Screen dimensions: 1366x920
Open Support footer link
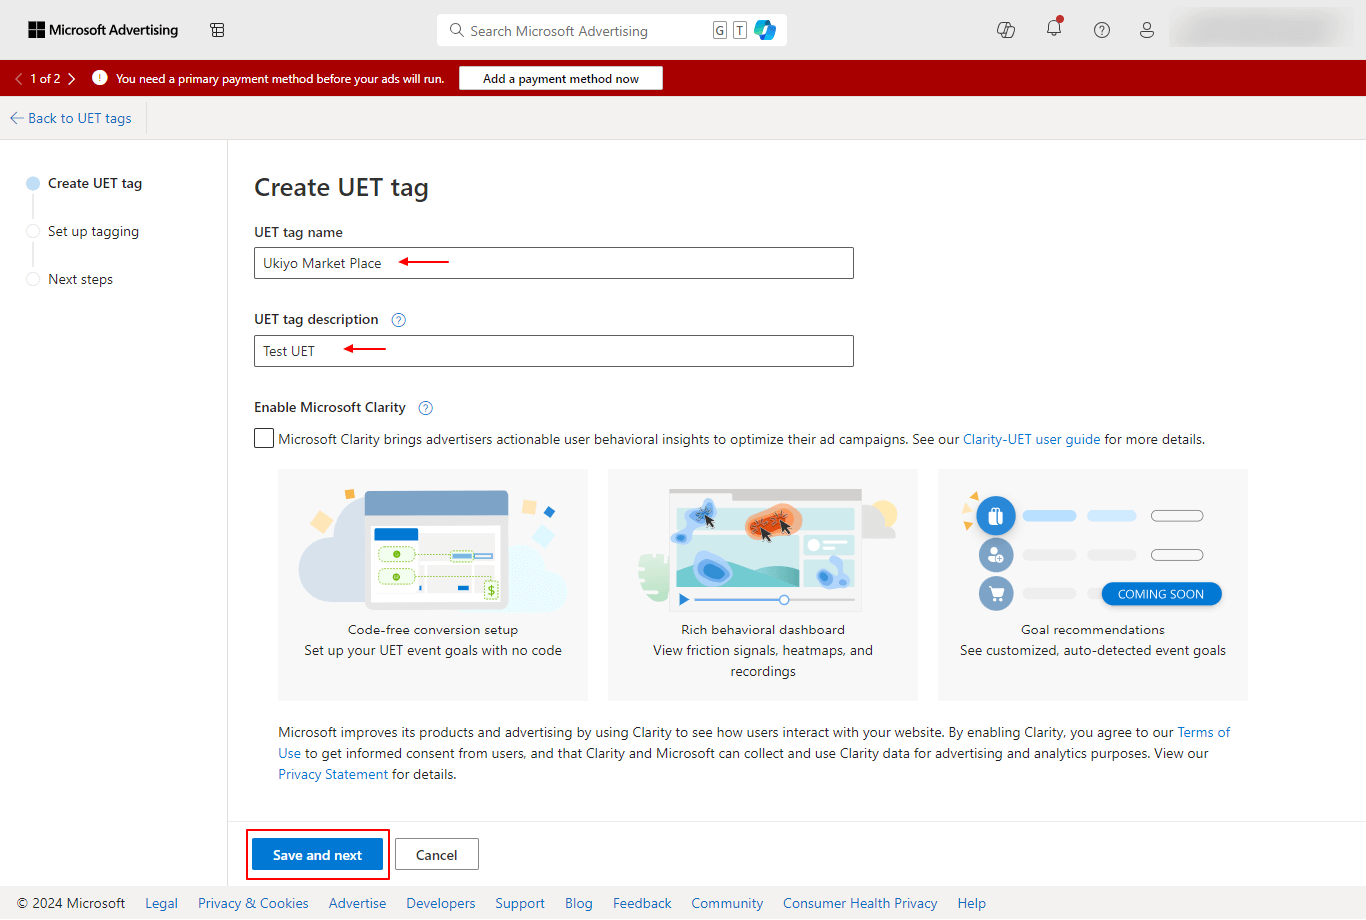pyautogui.click(x=520, y=903)
